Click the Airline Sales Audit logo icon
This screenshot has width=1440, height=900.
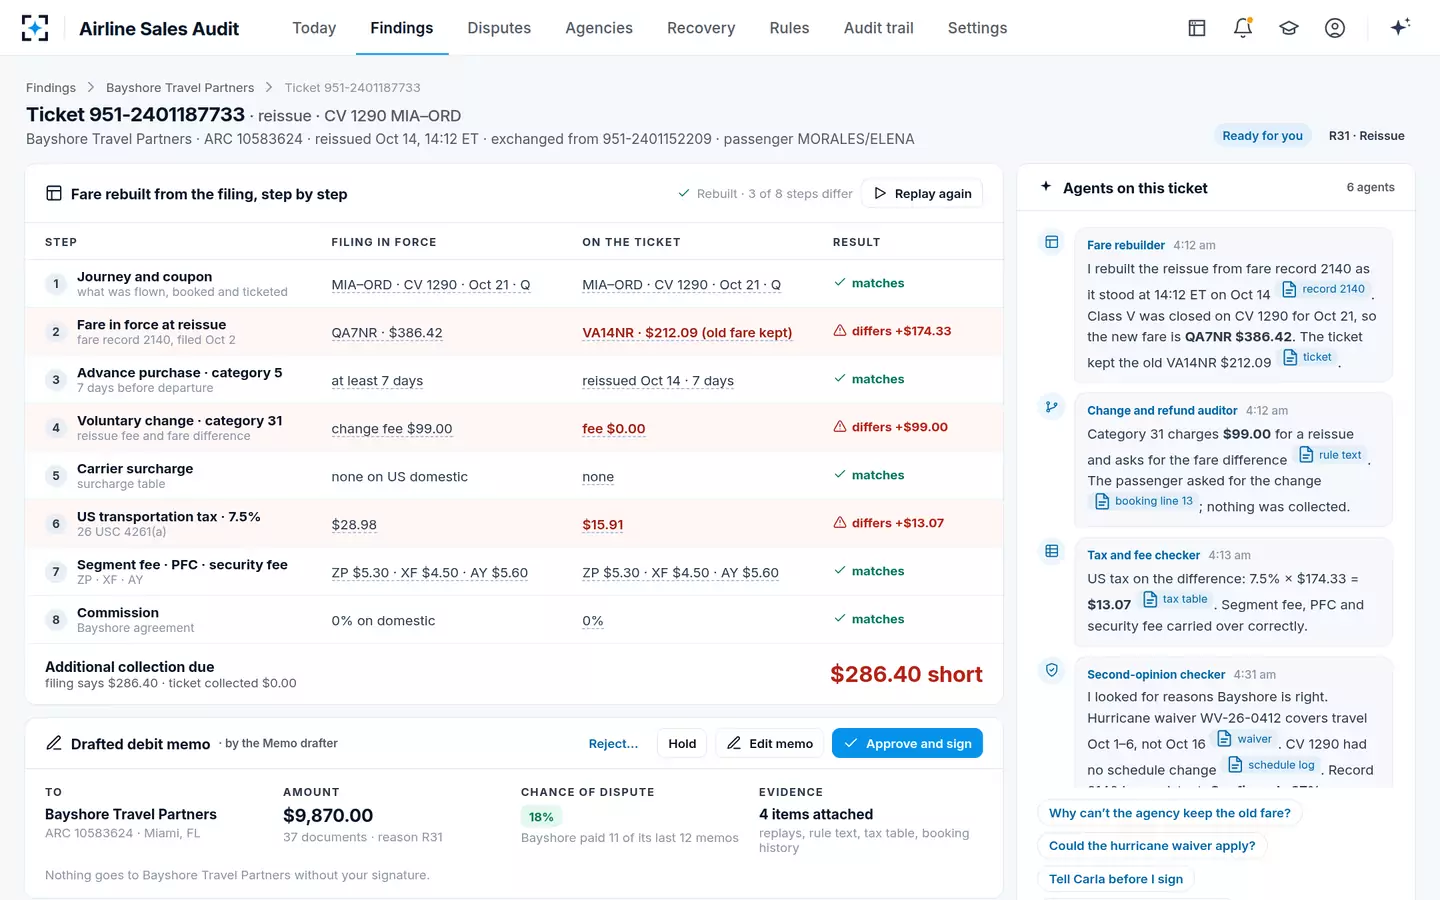[x=35, y=28]
